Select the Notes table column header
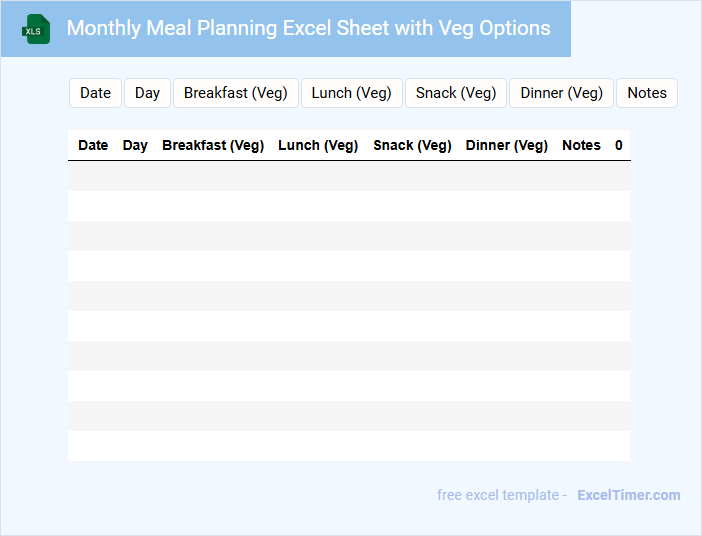This screenshot has width=702, height=536. click(581, 145)
